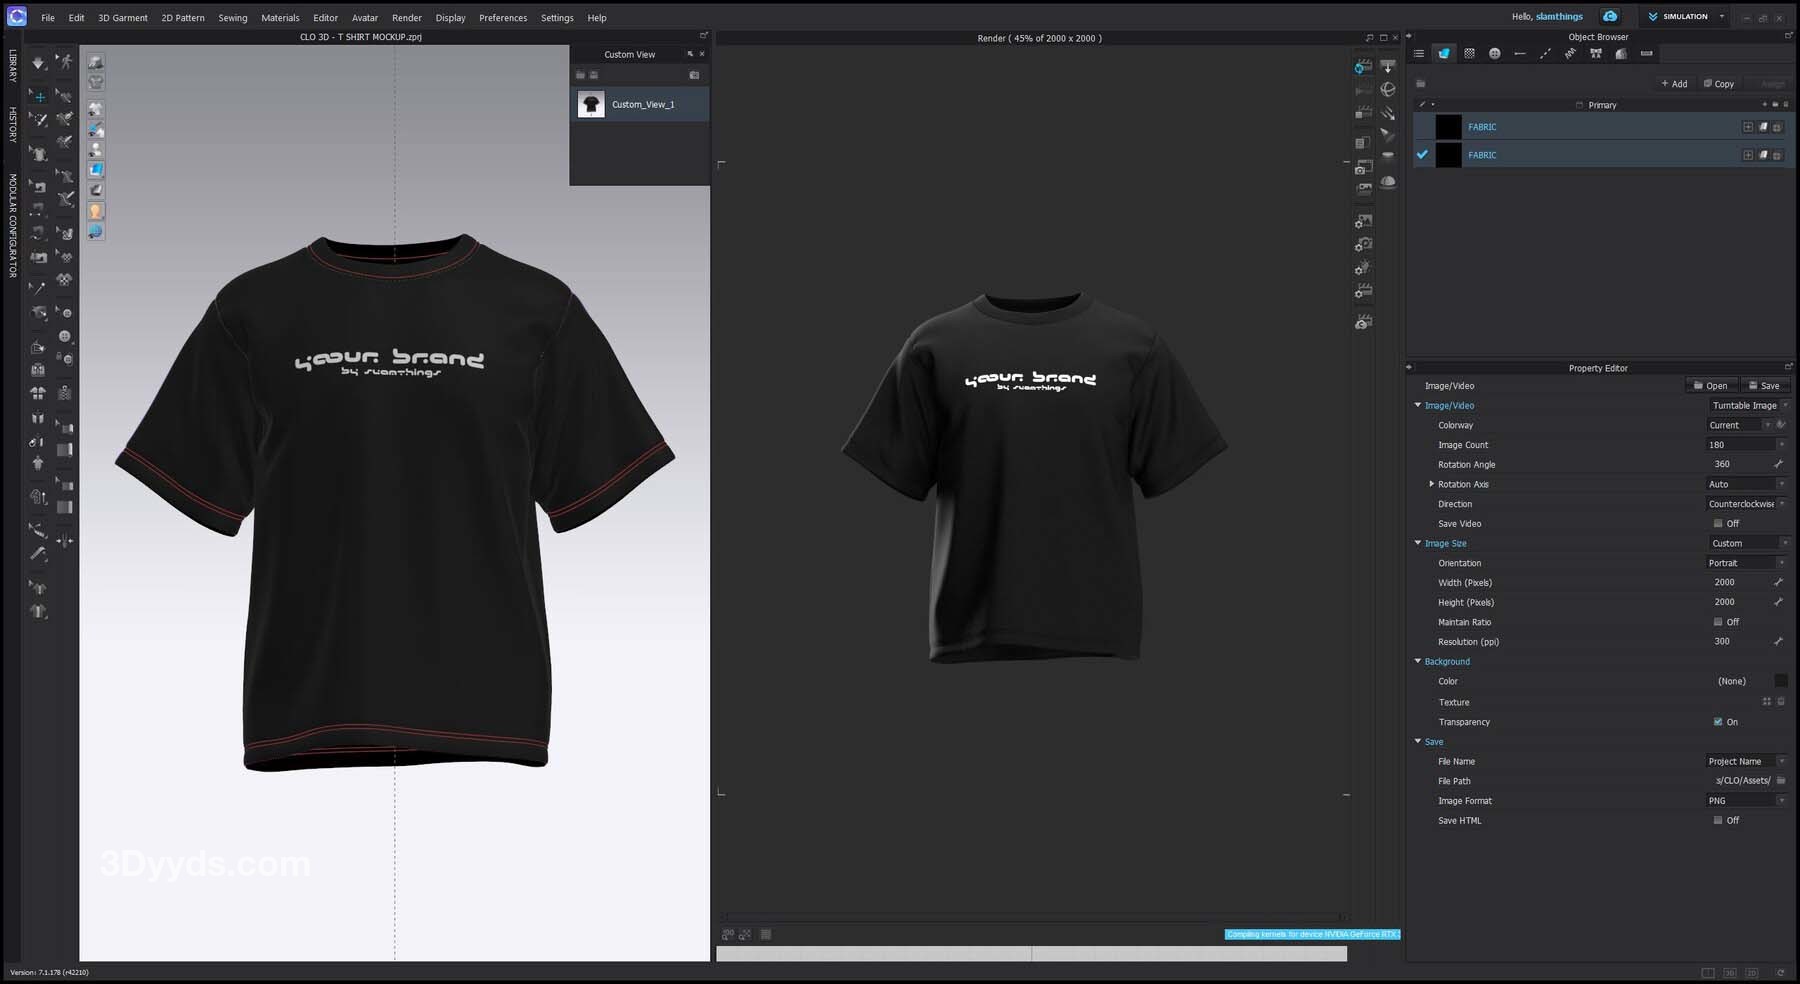Click the cloud icon beside the username

(x=1610, y=17)
